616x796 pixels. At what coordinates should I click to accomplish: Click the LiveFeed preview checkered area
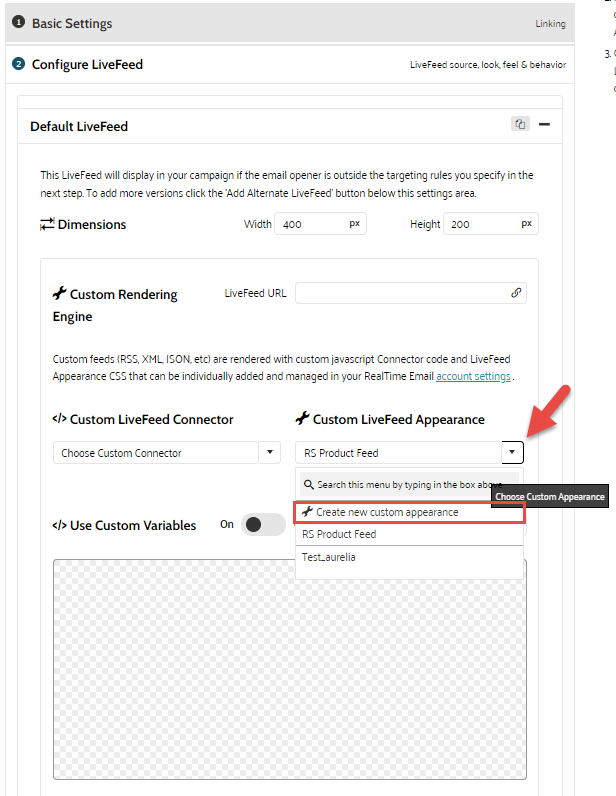[x=289, y=669]
